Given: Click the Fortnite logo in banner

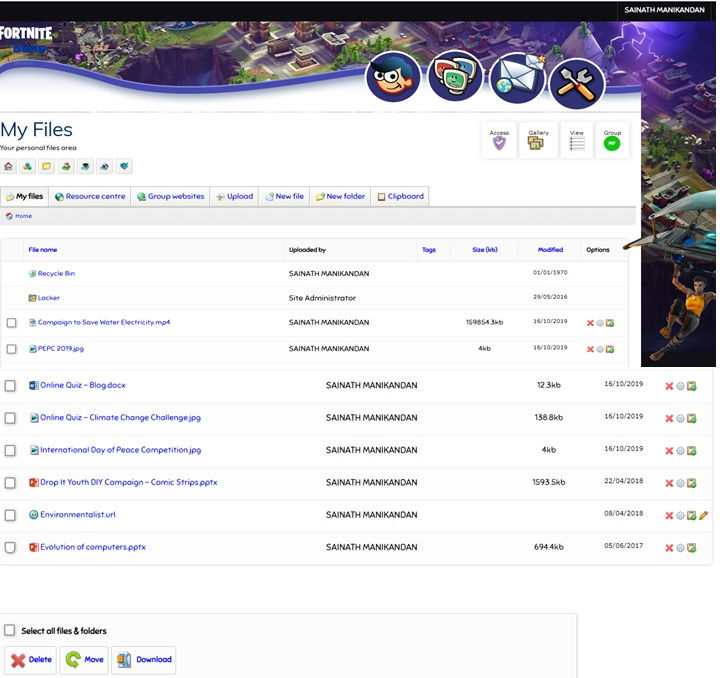Looking at the screenshot, I should tap(26, 34).
